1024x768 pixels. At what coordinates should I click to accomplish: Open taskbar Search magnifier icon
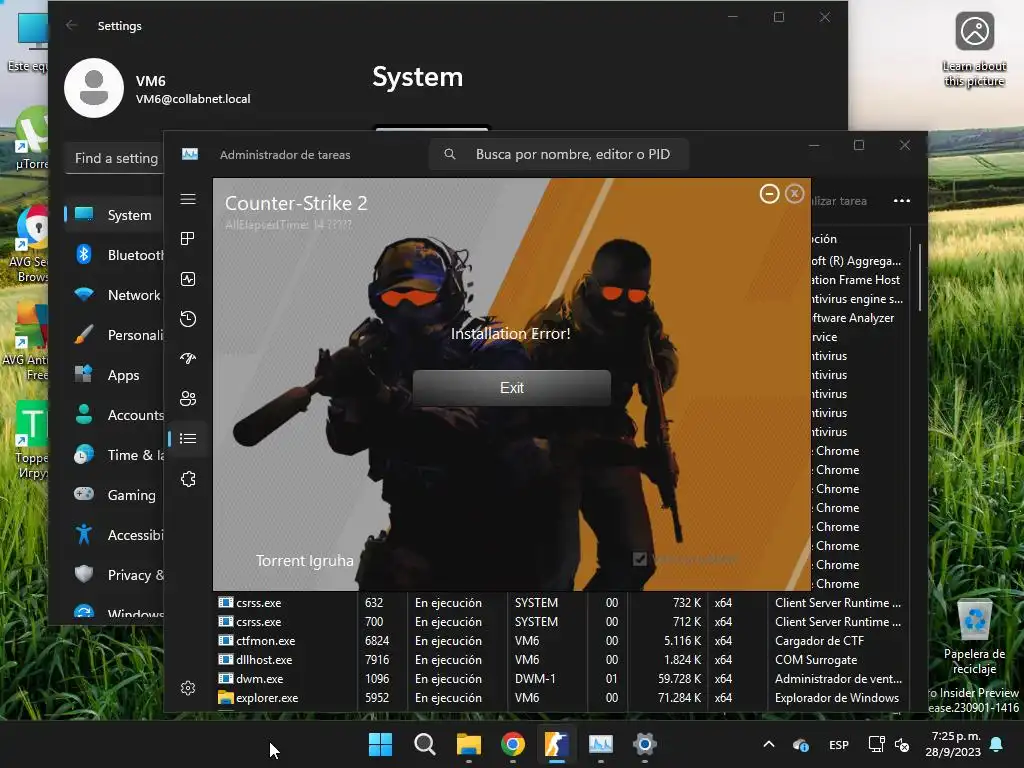point(424,744)
